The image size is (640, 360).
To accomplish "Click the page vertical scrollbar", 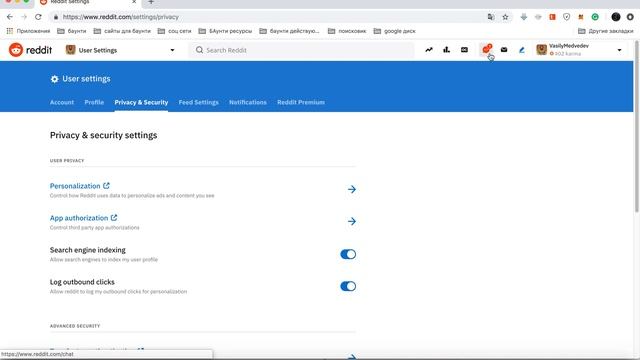I will tap(637, 127).
